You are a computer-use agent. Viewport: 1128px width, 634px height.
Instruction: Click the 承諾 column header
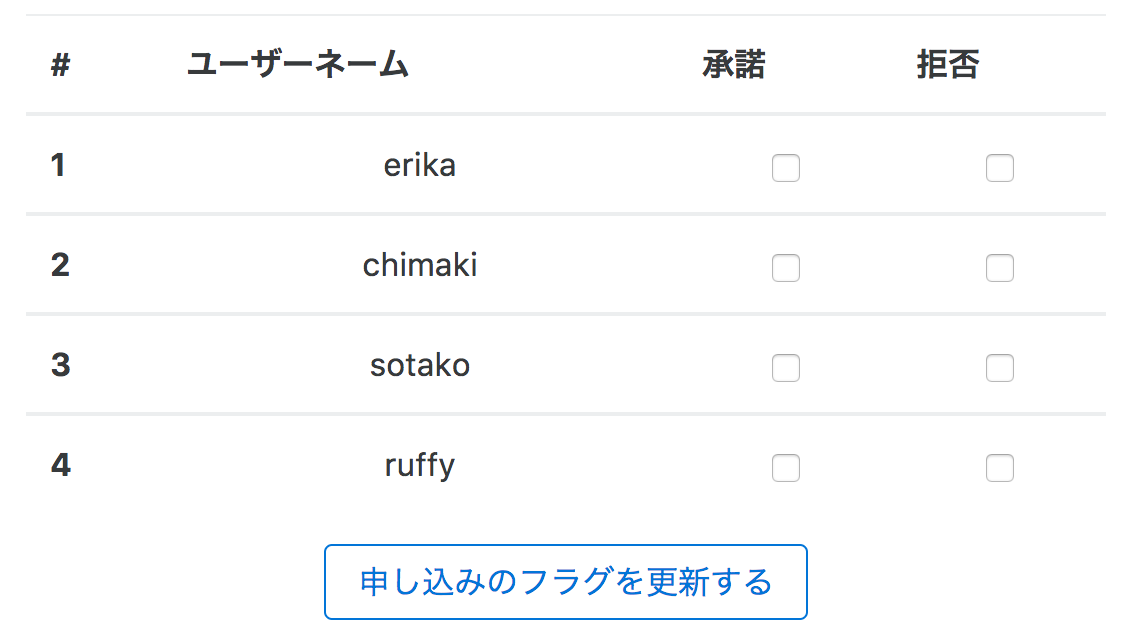735,64
